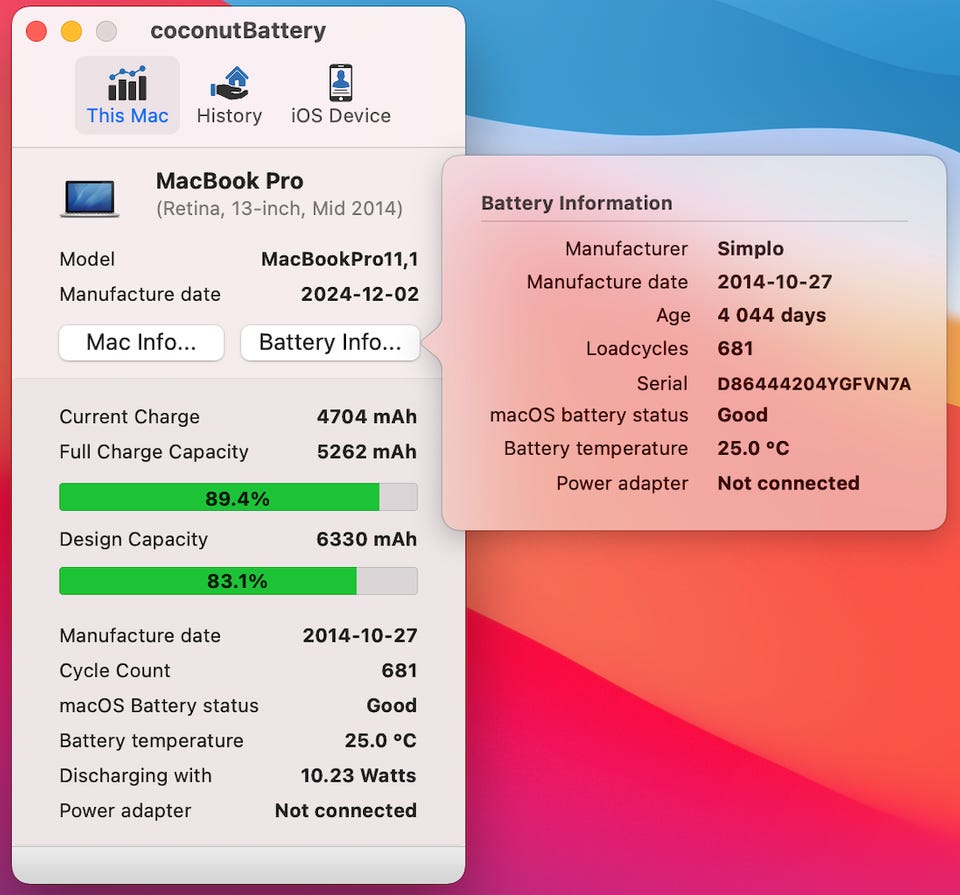This screenshot has height=895, width=960.
Task: Click the 10.23 Watts discharging value
Action: pos(358,776)
